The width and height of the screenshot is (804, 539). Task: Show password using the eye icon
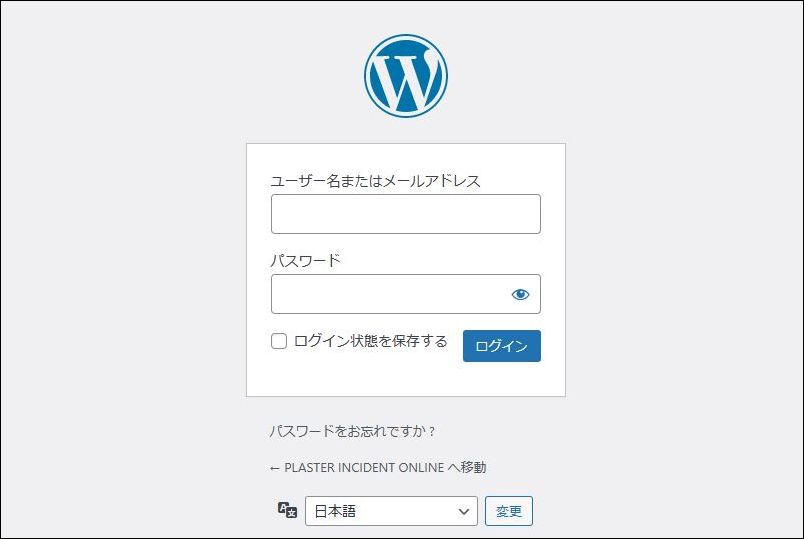click(520, 294)
